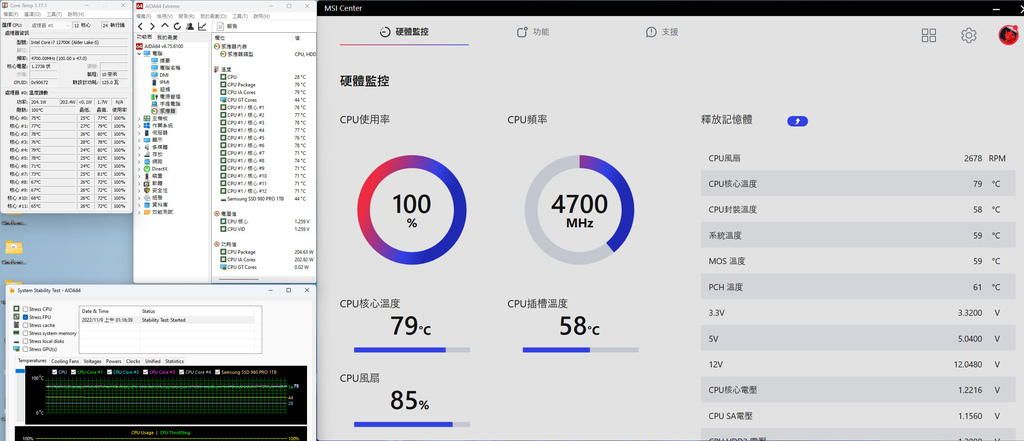Viewport: 1024px width, 441px height.
Task: Click the AIDA64 refresh icon
Action: (177, 26)
